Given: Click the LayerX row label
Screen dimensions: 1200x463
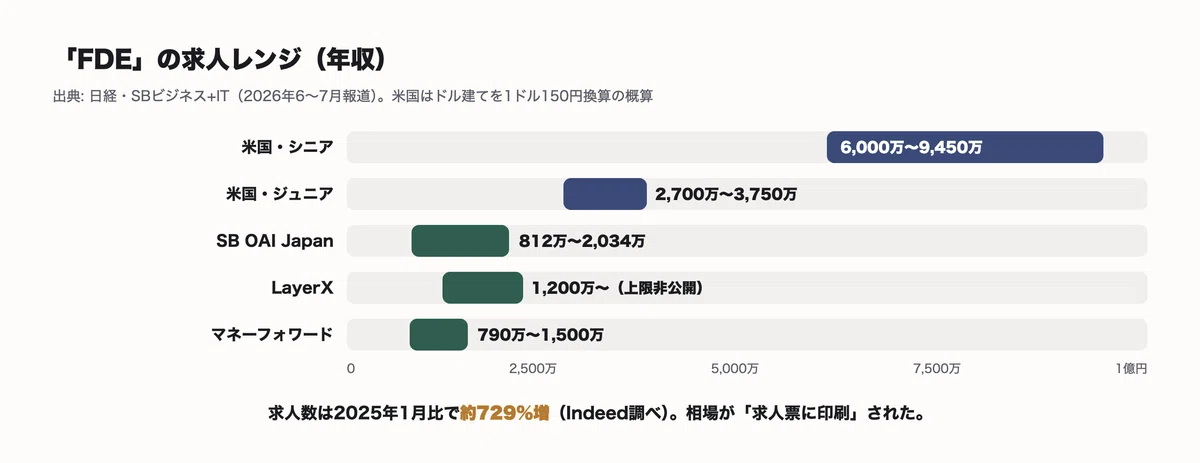Looking at the screenshot, I should pos(303,288).
